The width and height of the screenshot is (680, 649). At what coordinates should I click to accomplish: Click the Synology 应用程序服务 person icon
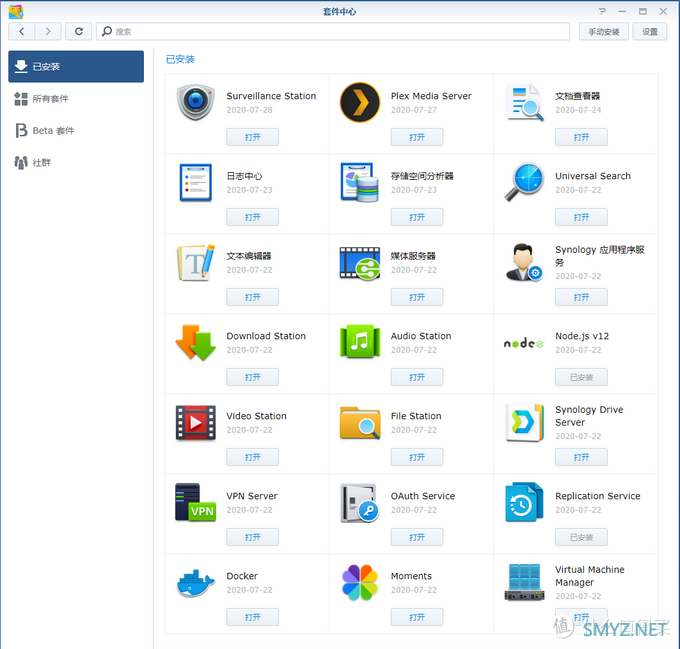(x=524, y=262)
